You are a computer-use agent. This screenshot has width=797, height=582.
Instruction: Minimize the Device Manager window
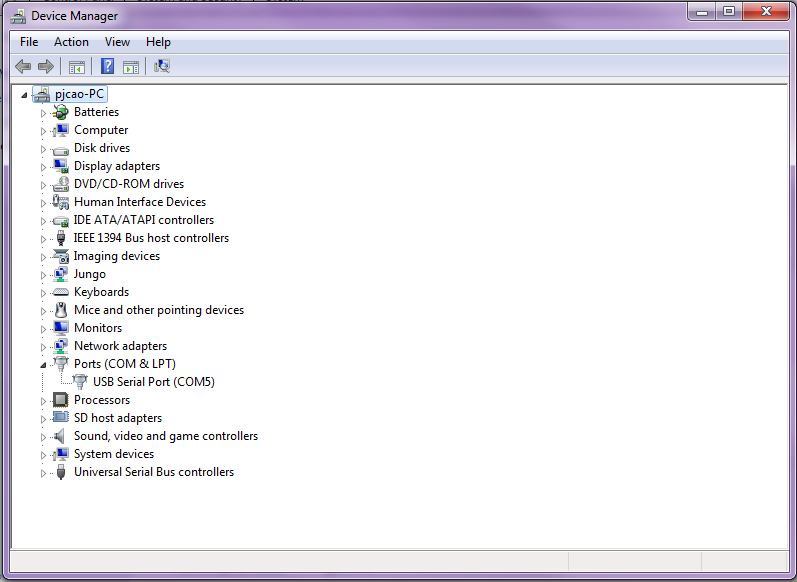[x=702, y=11]
